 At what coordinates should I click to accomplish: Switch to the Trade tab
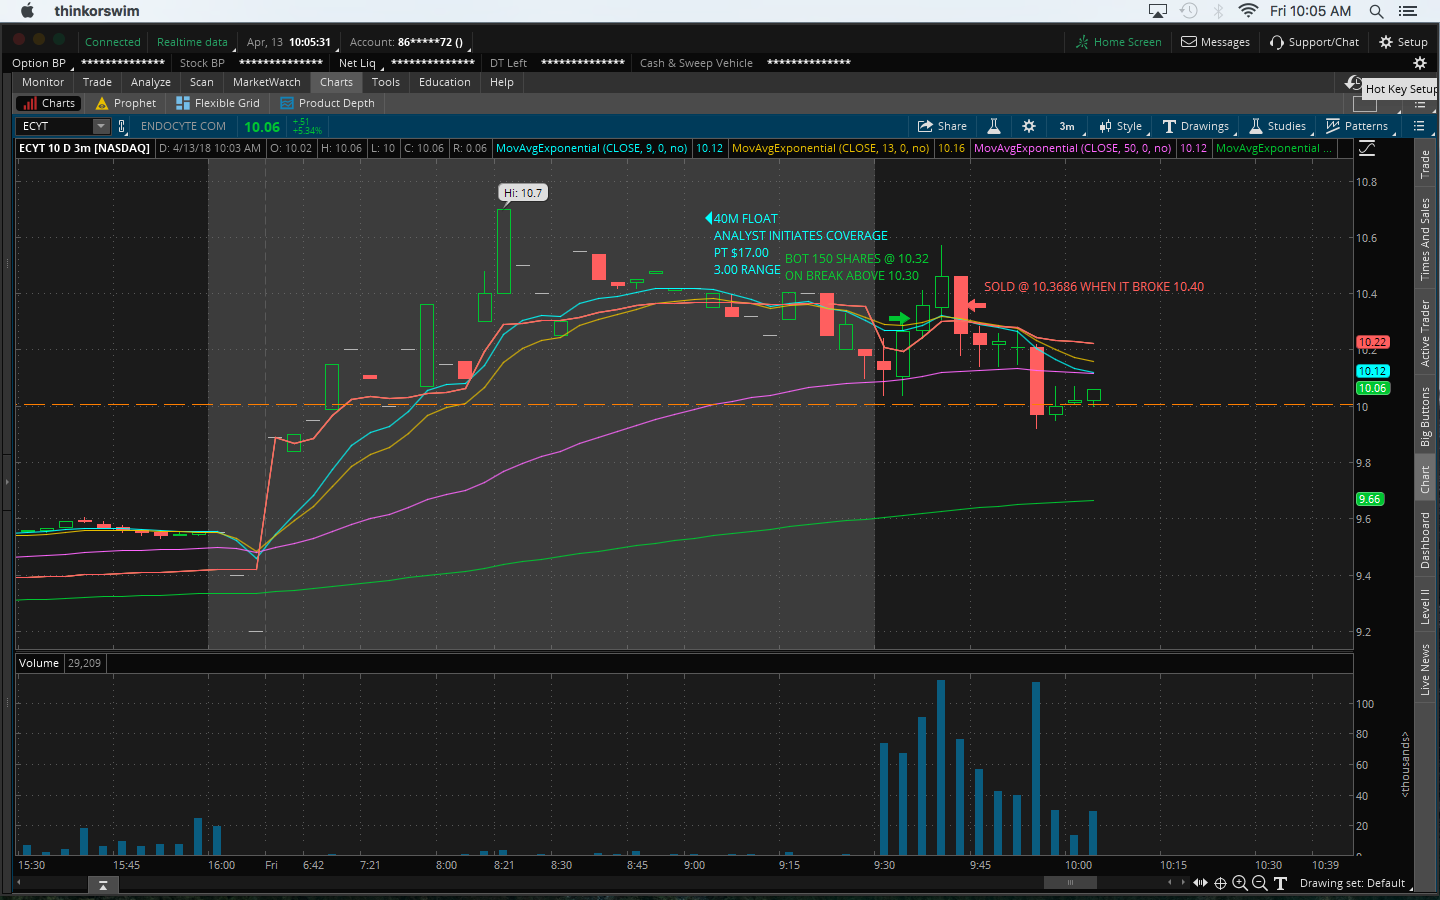(97, 82)
